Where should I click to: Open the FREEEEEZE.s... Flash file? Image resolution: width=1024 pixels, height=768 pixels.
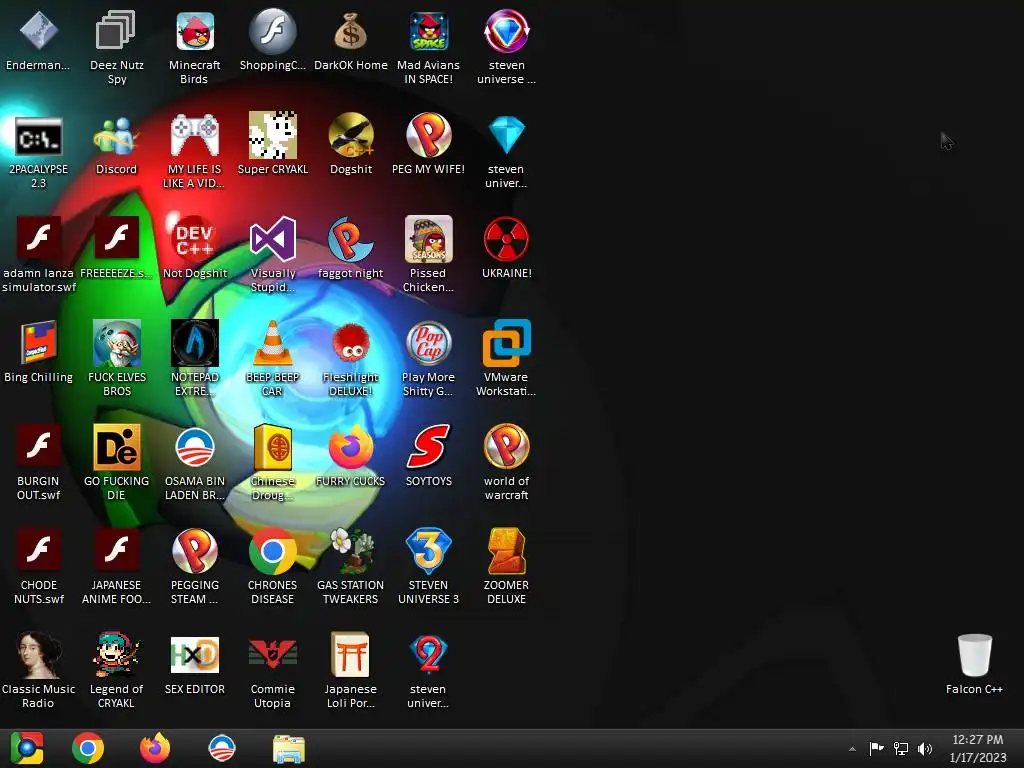pyautogui.click(x=116, y=238)
